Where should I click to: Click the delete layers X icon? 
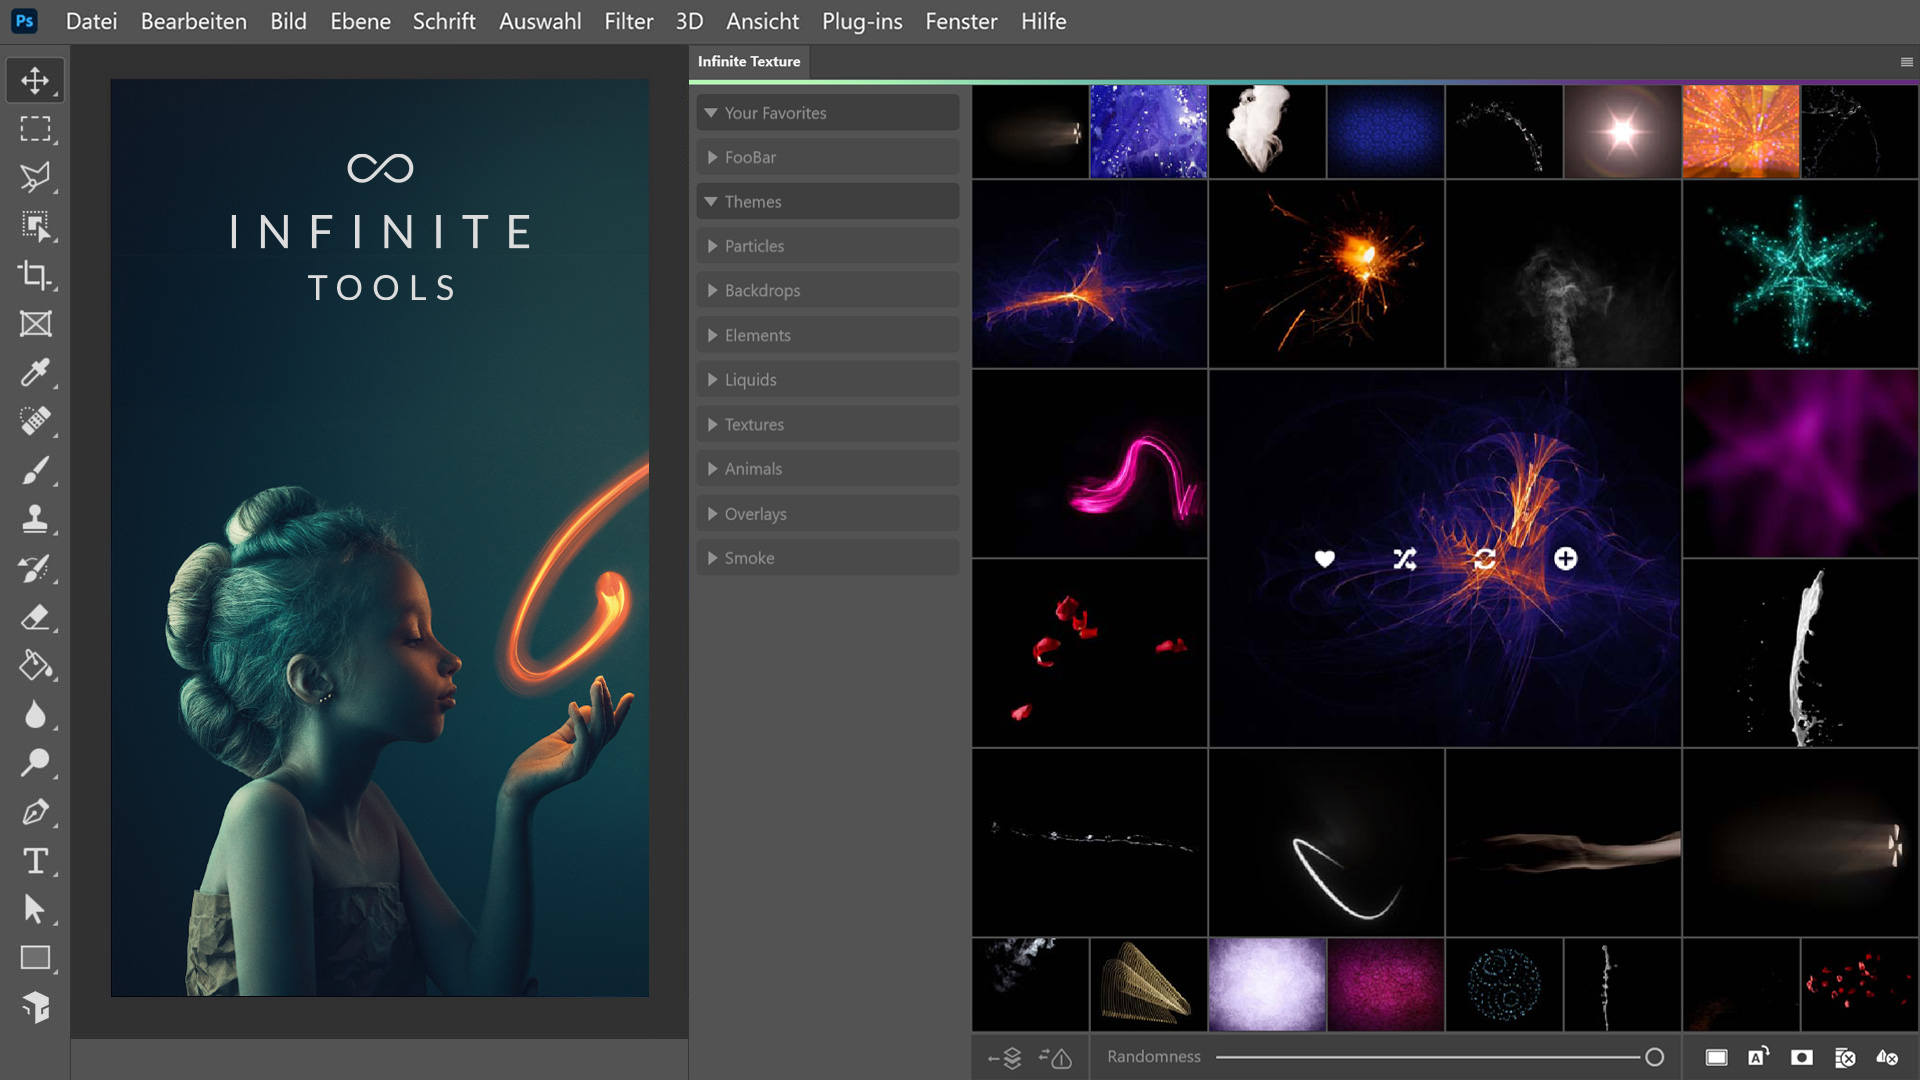coord(1845,1057)
